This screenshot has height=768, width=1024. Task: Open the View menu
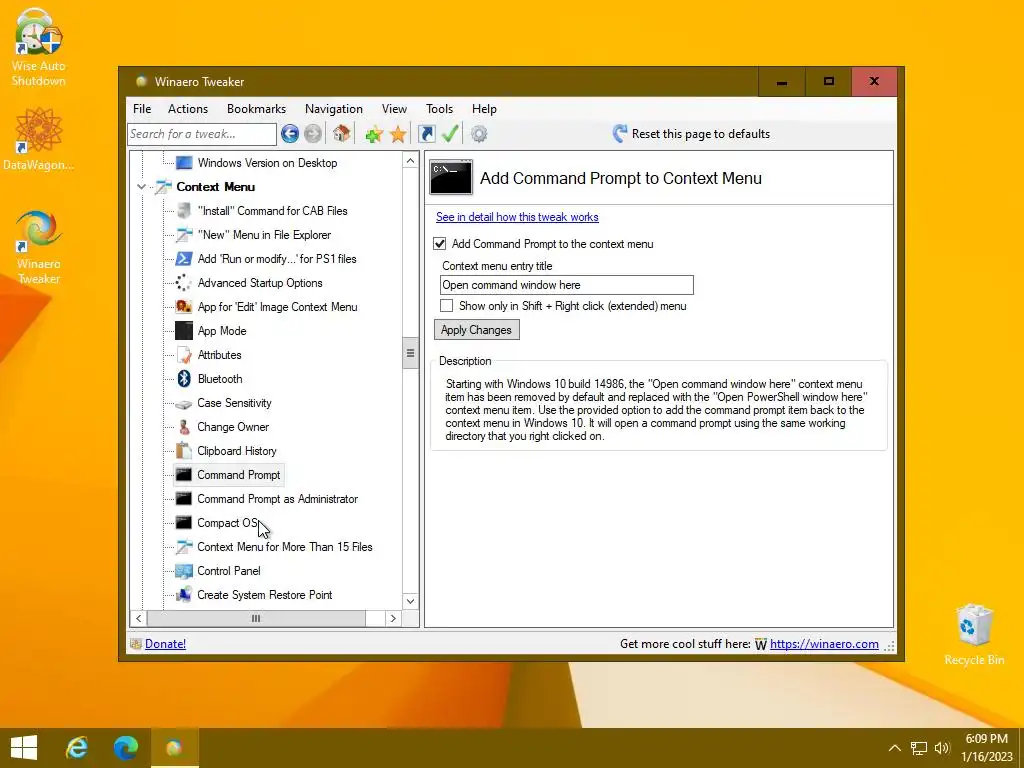394,109
